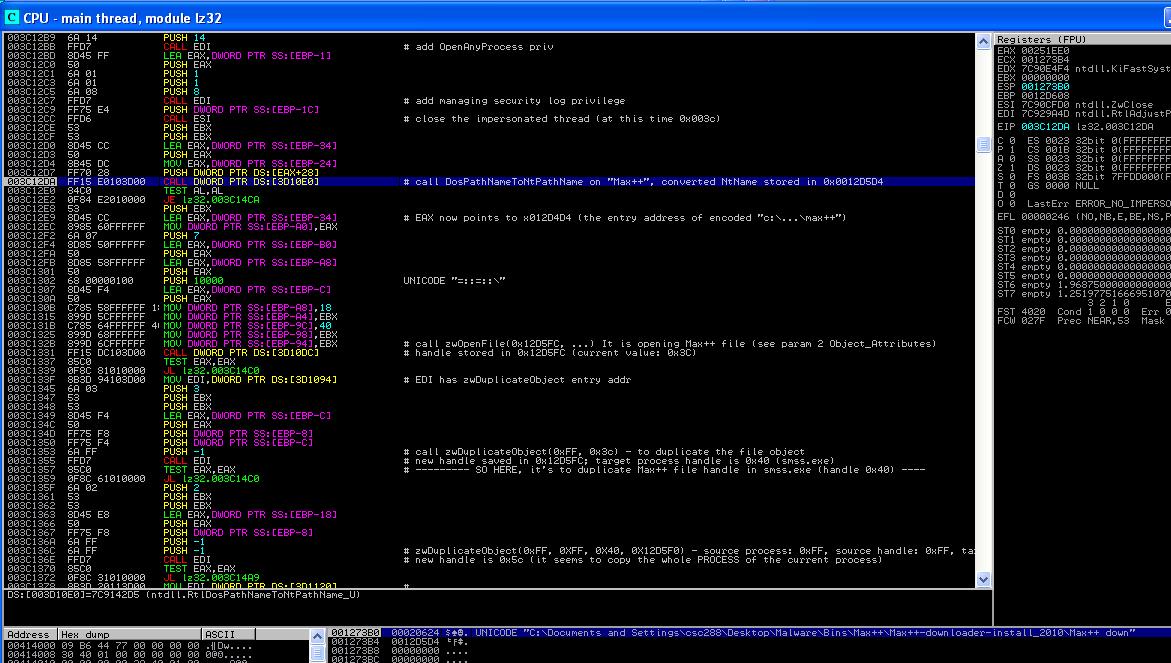The height and width of the screenshot is (663, 1171).
Task: Select the PUSH 14 instruction at 003C12B9
Action: [x=184, y=37]
